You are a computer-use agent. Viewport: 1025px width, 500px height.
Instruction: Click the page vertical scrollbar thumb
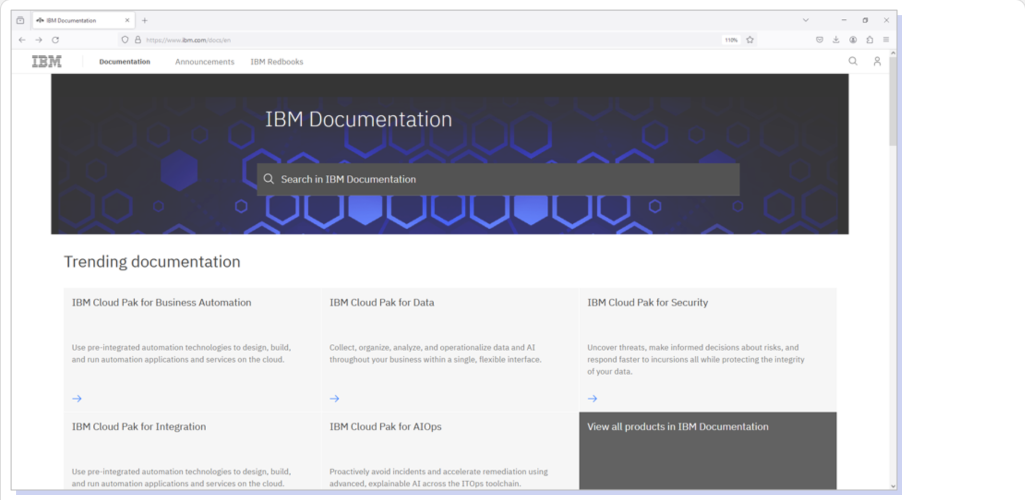[x=893, y=101]
